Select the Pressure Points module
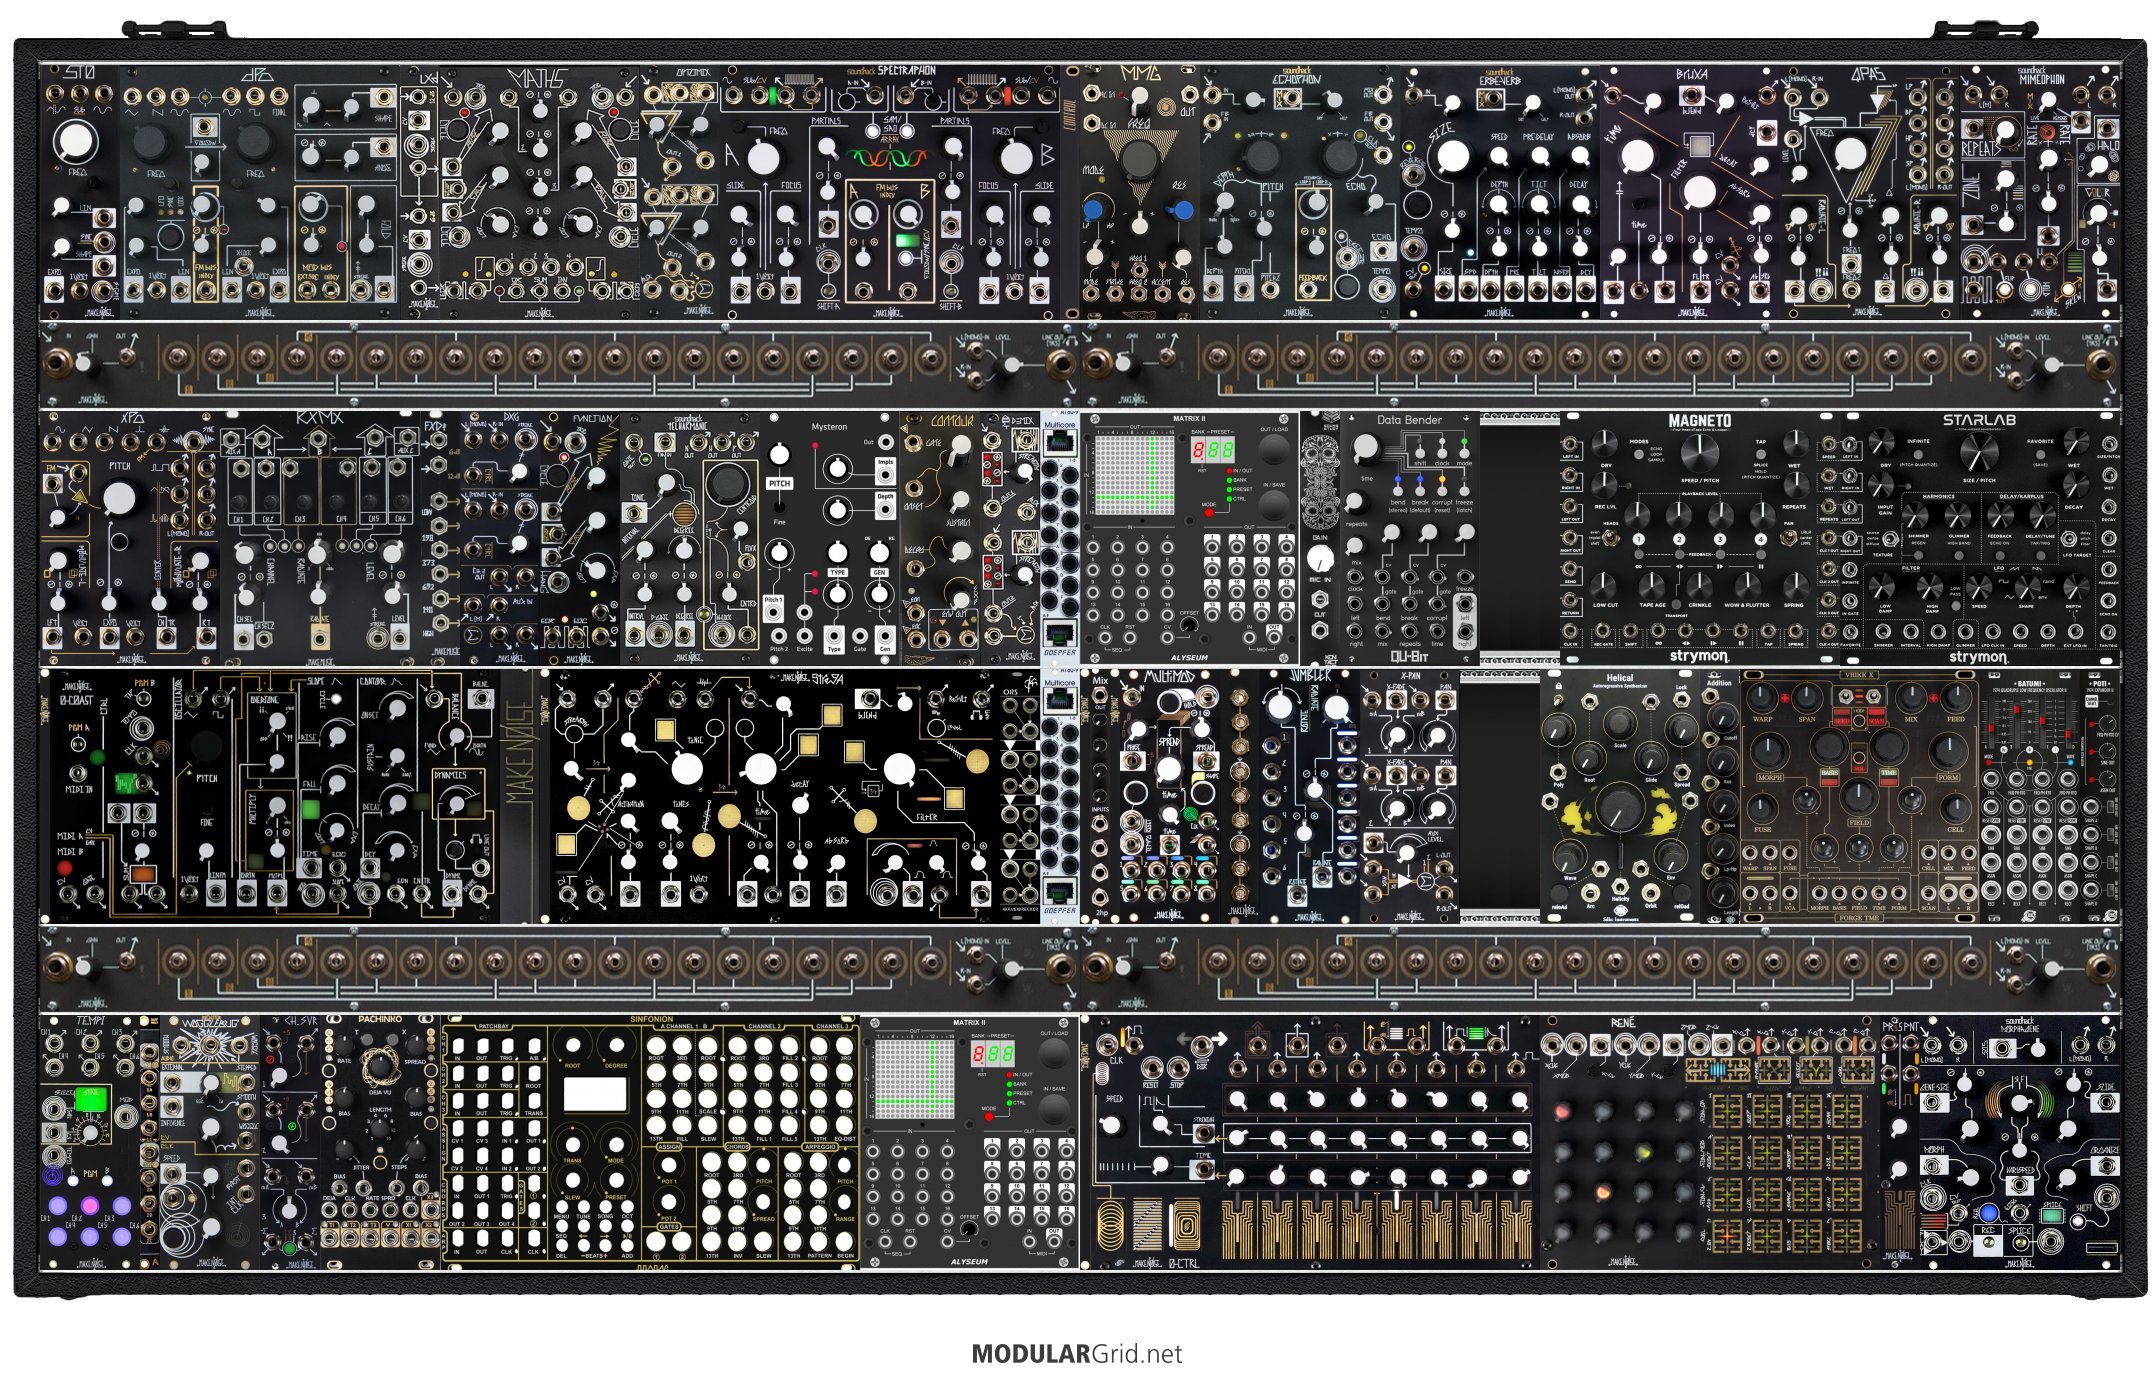2155x1375 pixels. 1900,1142
